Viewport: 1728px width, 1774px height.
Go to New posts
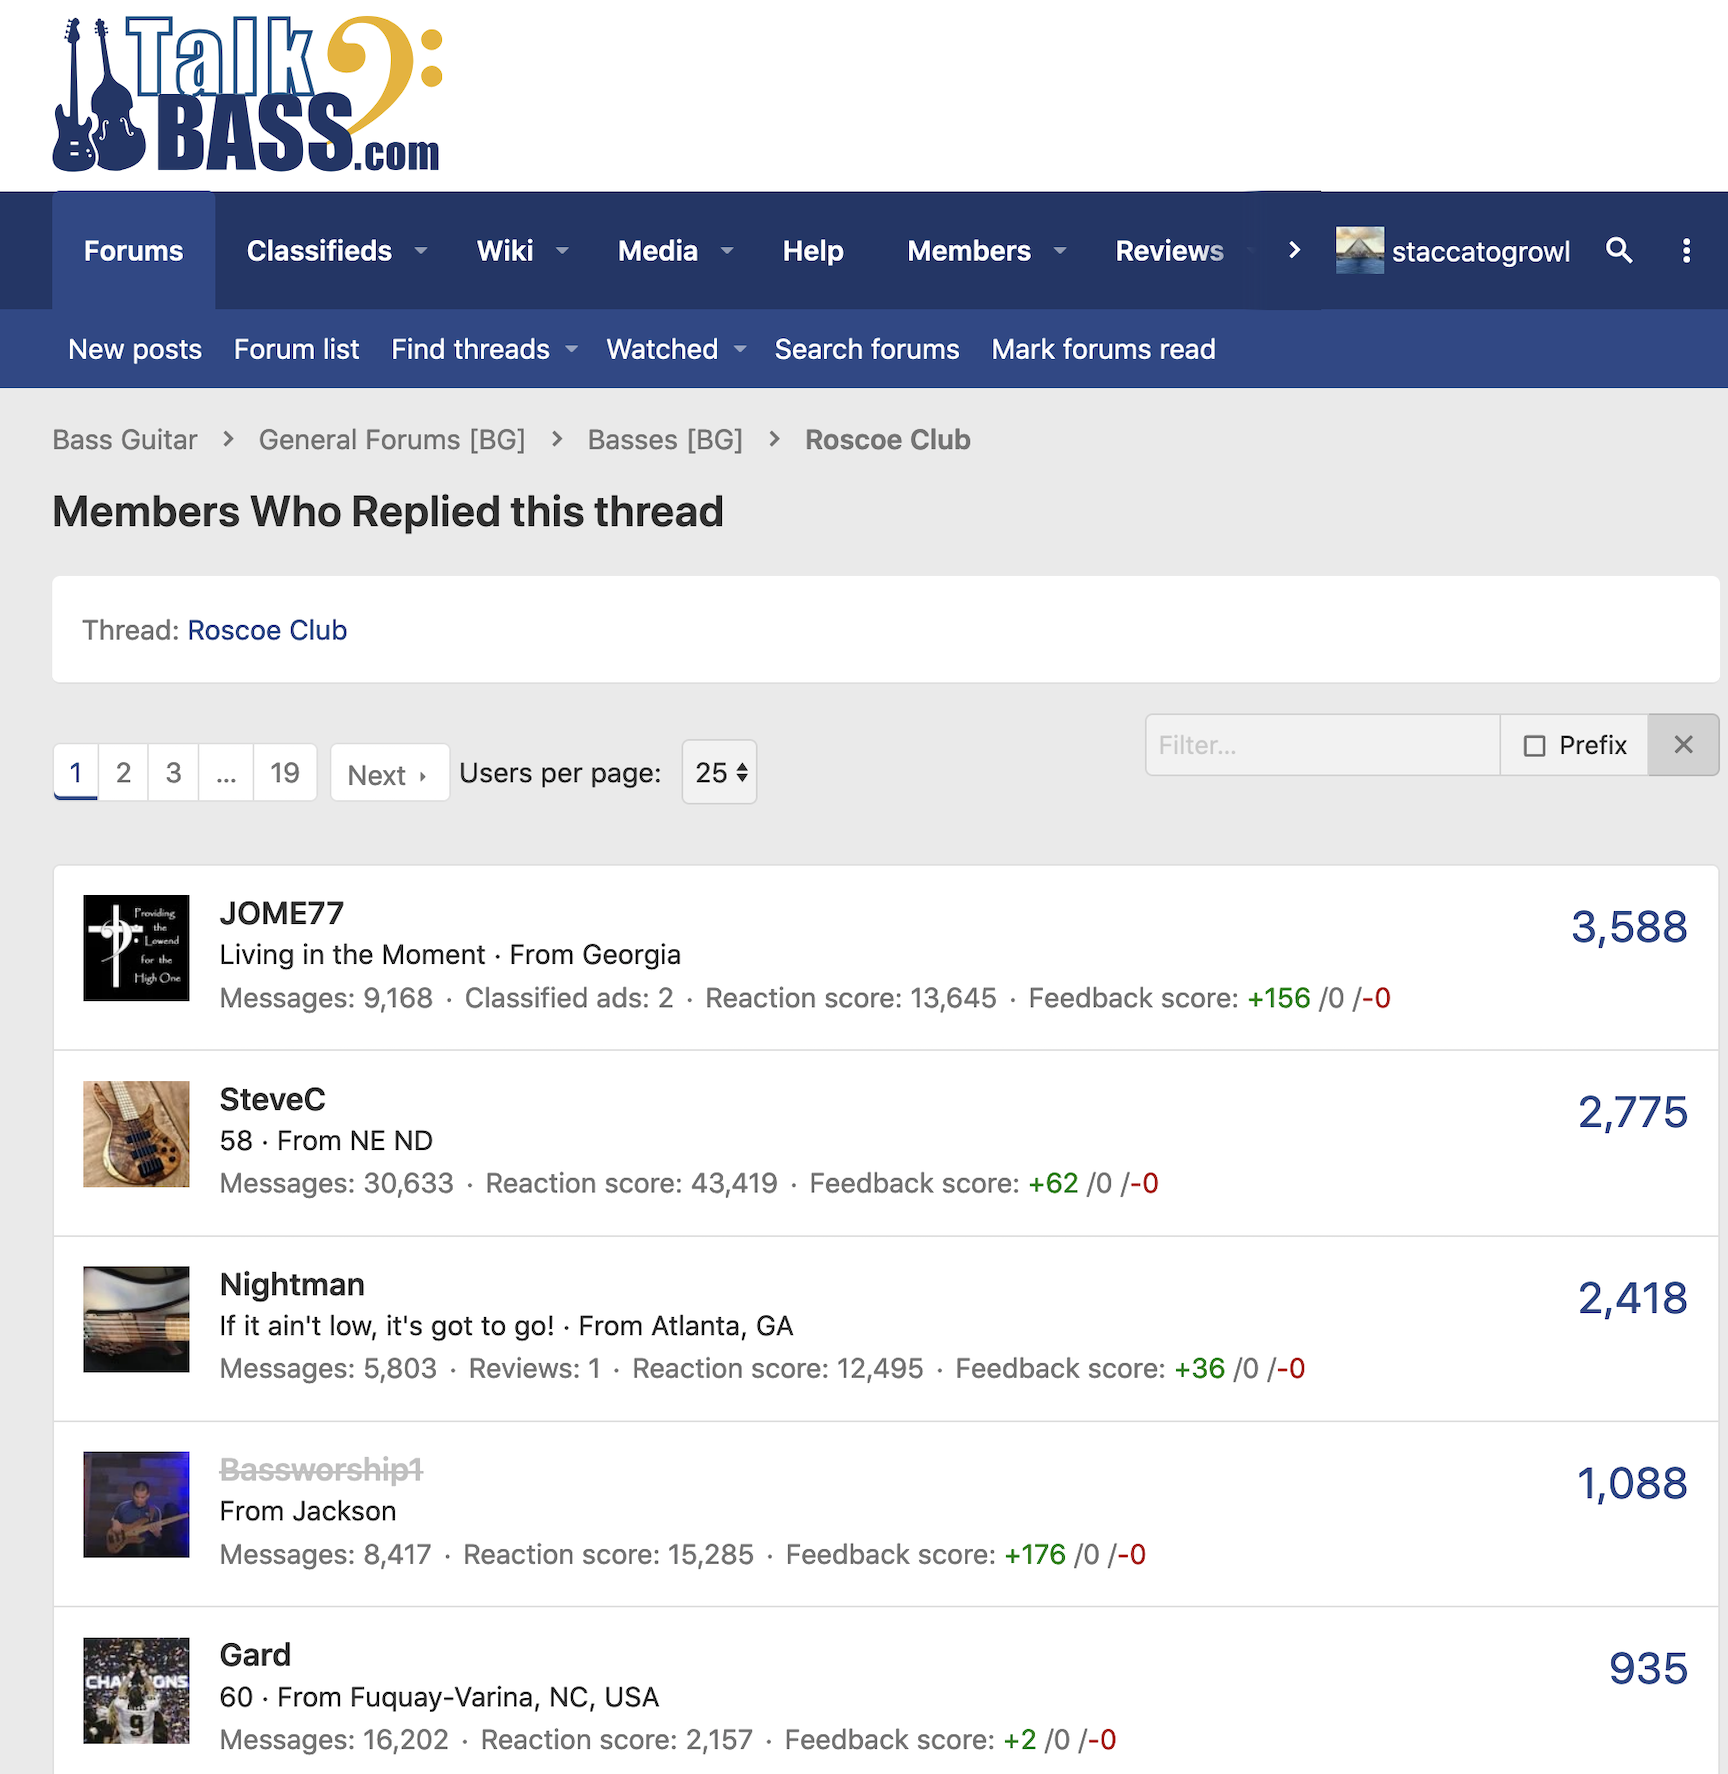[x=135, y=349]
